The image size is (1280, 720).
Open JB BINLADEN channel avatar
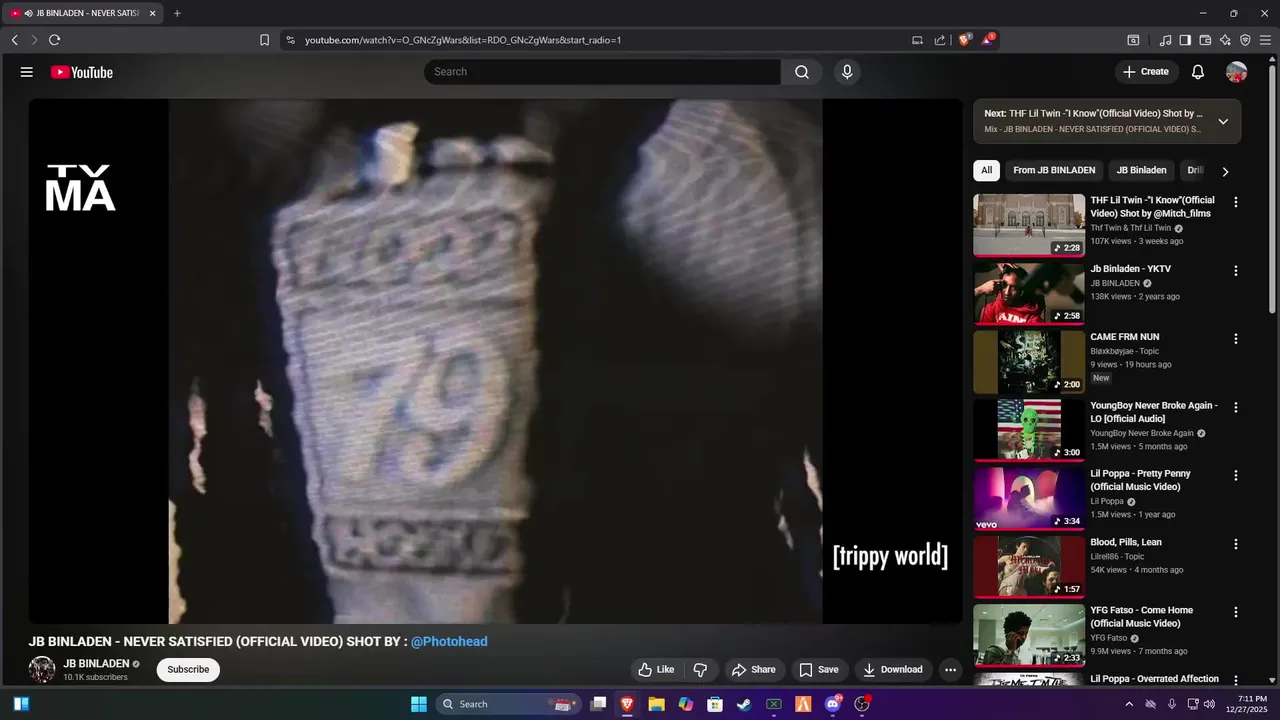[x=42, y=670]
